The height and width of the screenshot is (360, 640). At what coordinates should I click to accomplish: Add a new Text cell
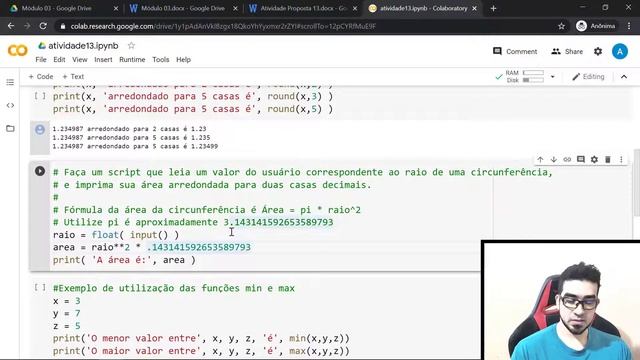pyautogui.click(x=73, y=77)
